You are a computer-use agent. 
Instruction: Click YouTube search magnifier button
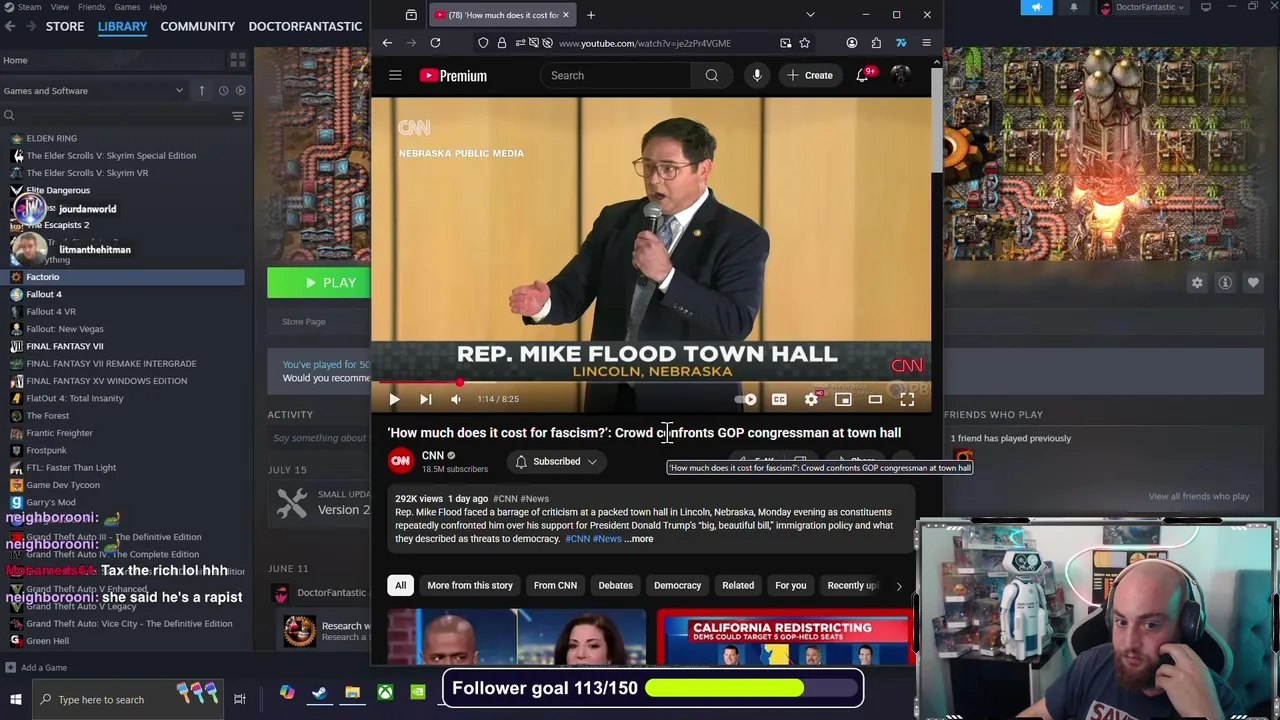(x=711, y=75)
